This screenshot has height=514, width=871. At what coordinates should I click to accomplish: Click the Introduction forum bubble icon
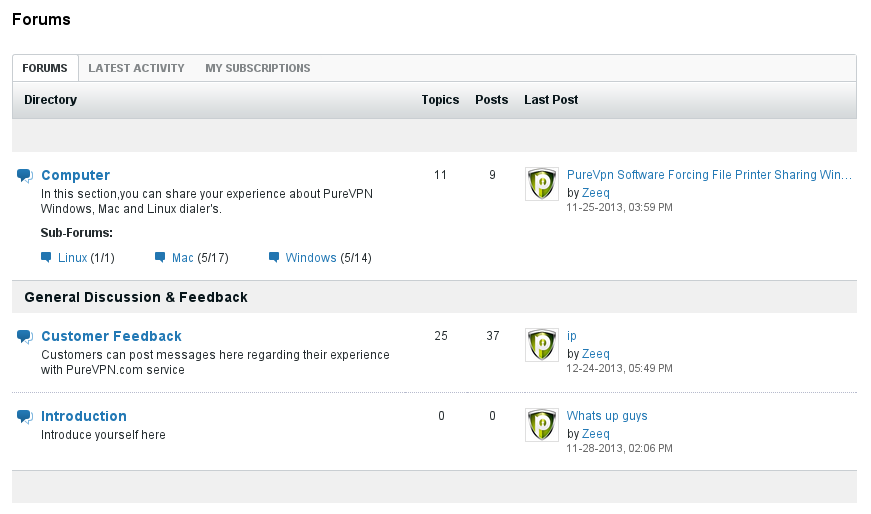(x=25, y=417)
